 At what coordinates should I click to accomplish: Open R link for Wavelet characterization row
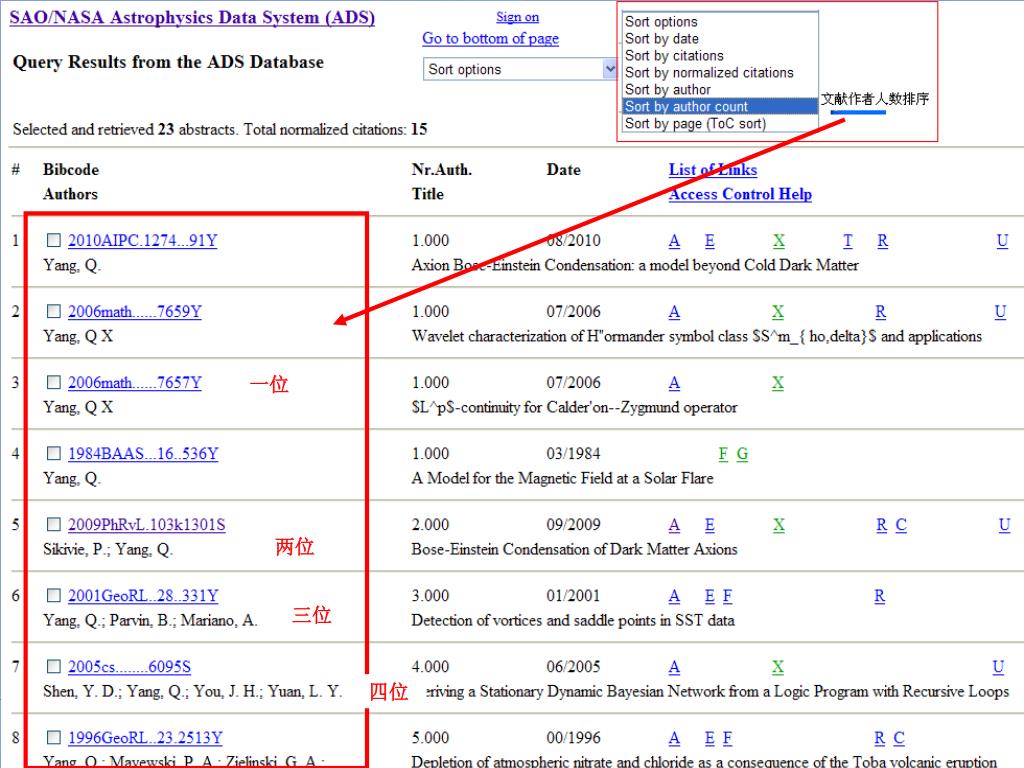click(880, 312)
